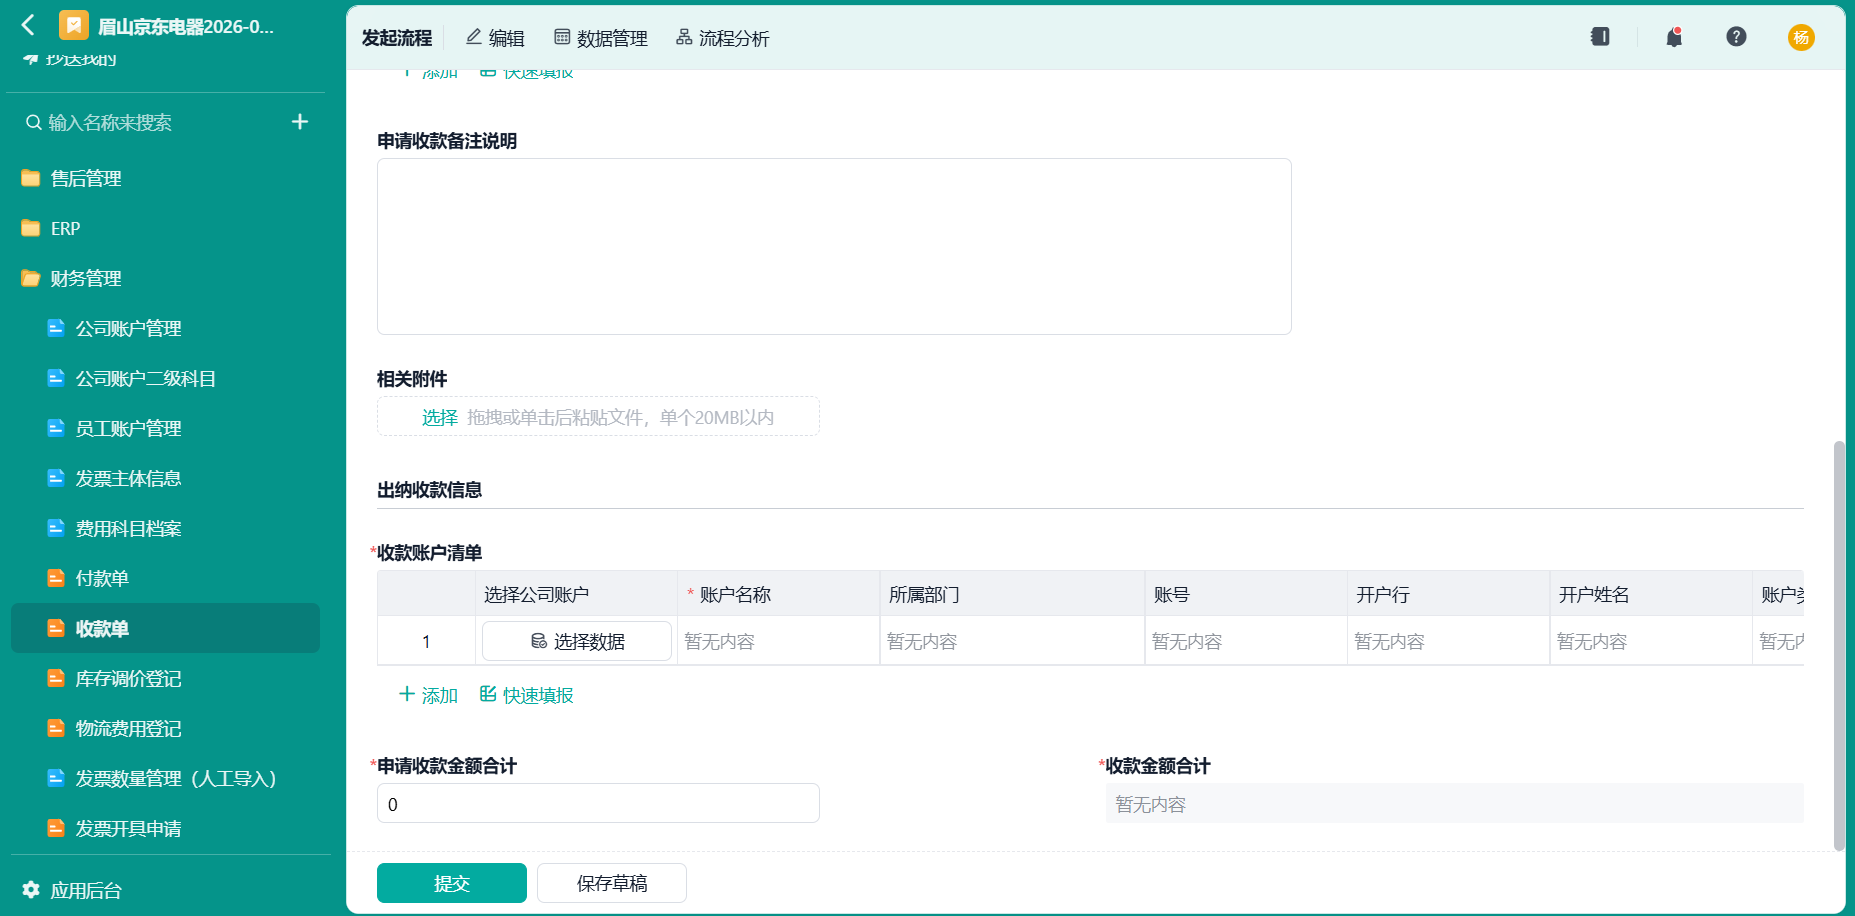Viewport: 1855px width, 916px height.
Task: Click row number 1 cell
Action: point(426,641)
